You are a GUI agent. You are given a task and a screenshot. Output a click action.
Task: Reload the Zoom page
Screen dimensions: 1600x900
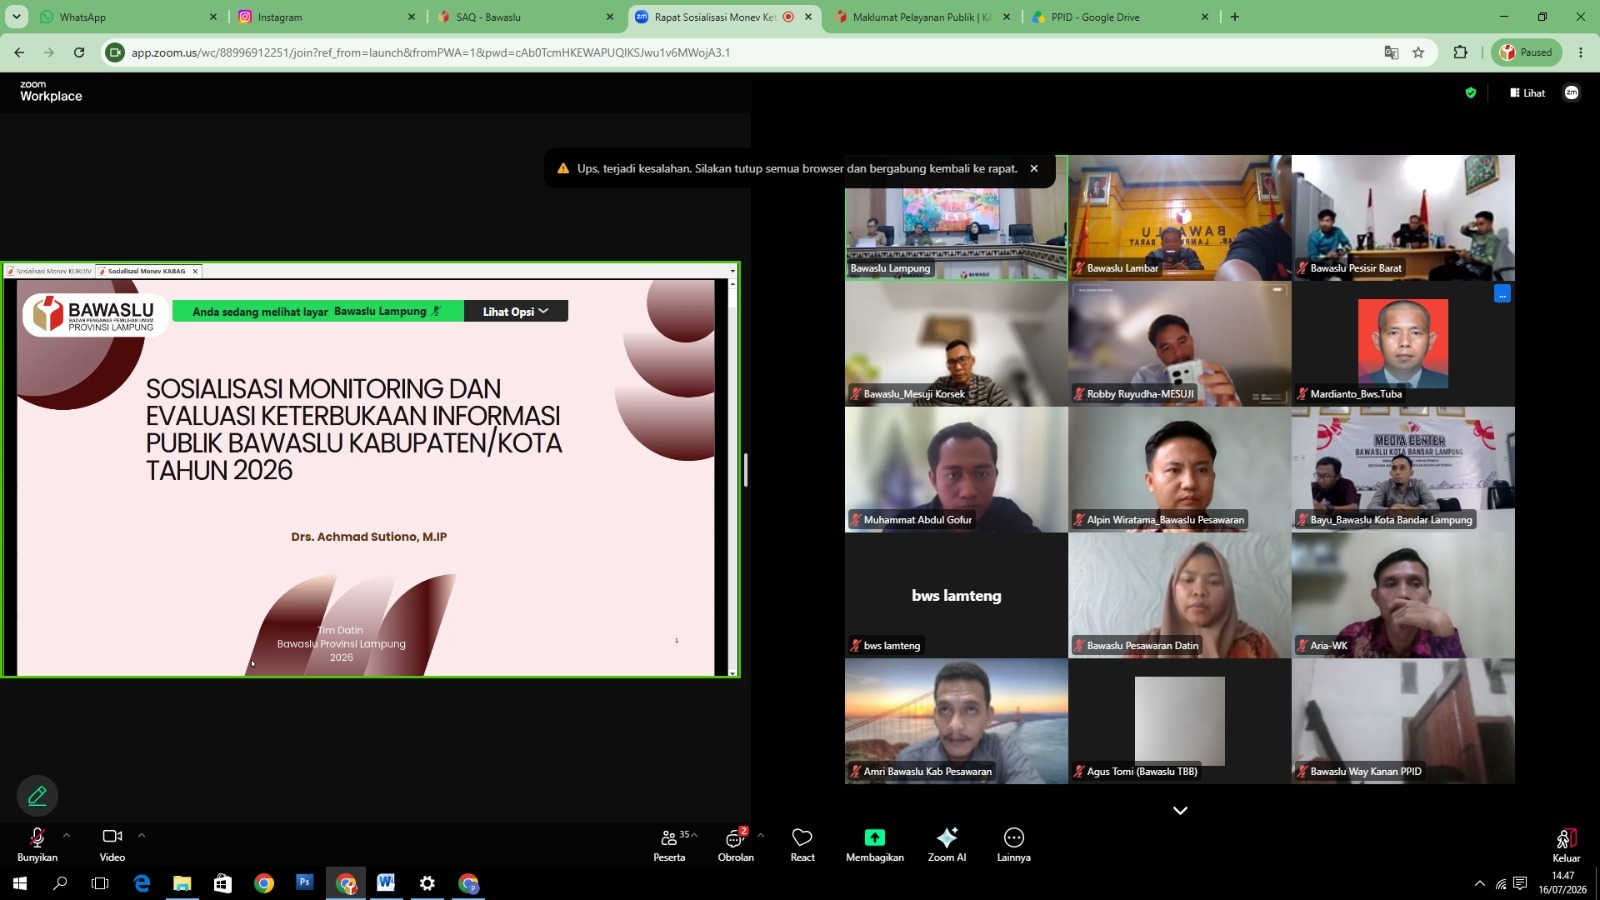click(x=79, y=52)
